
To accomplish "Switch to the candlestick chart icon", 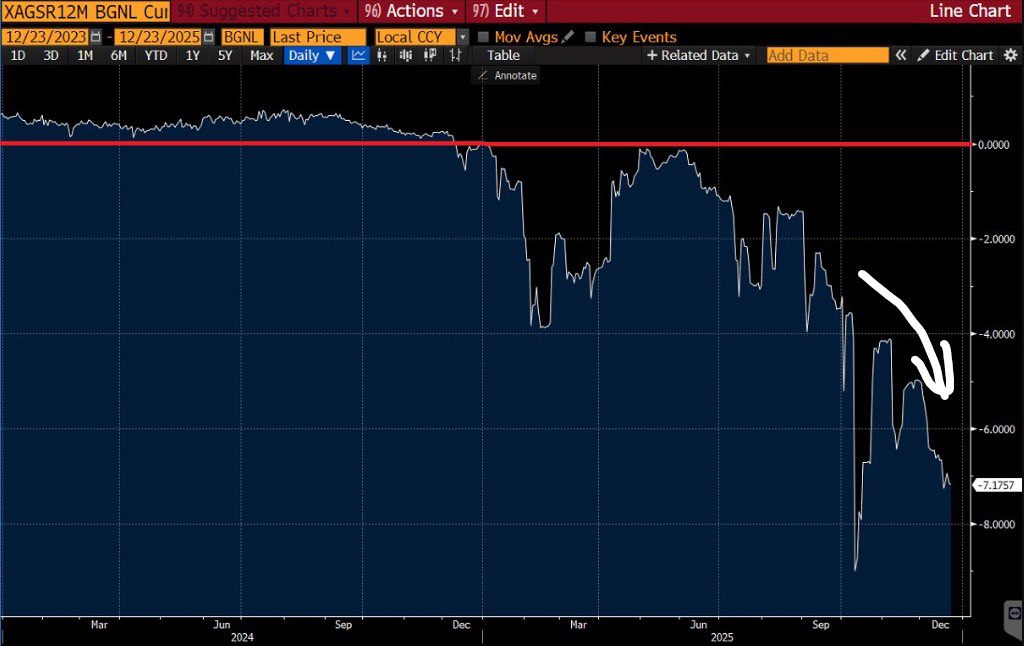I will point(406,56).
